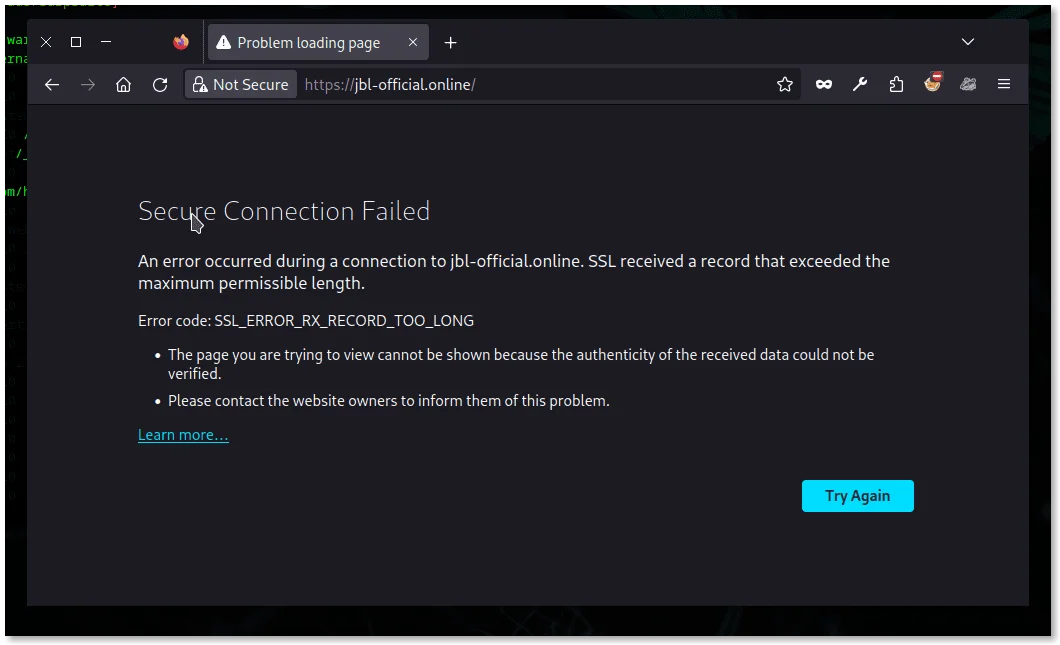Open the Learn more… link
Viewport: 1060px width, 645px height.
(x=183, y=435)
